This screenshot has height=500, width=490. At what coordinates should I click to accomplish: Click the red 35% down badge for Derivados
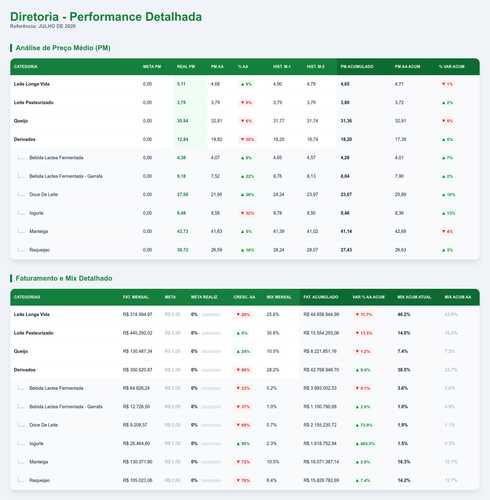[x=247, y=140]
